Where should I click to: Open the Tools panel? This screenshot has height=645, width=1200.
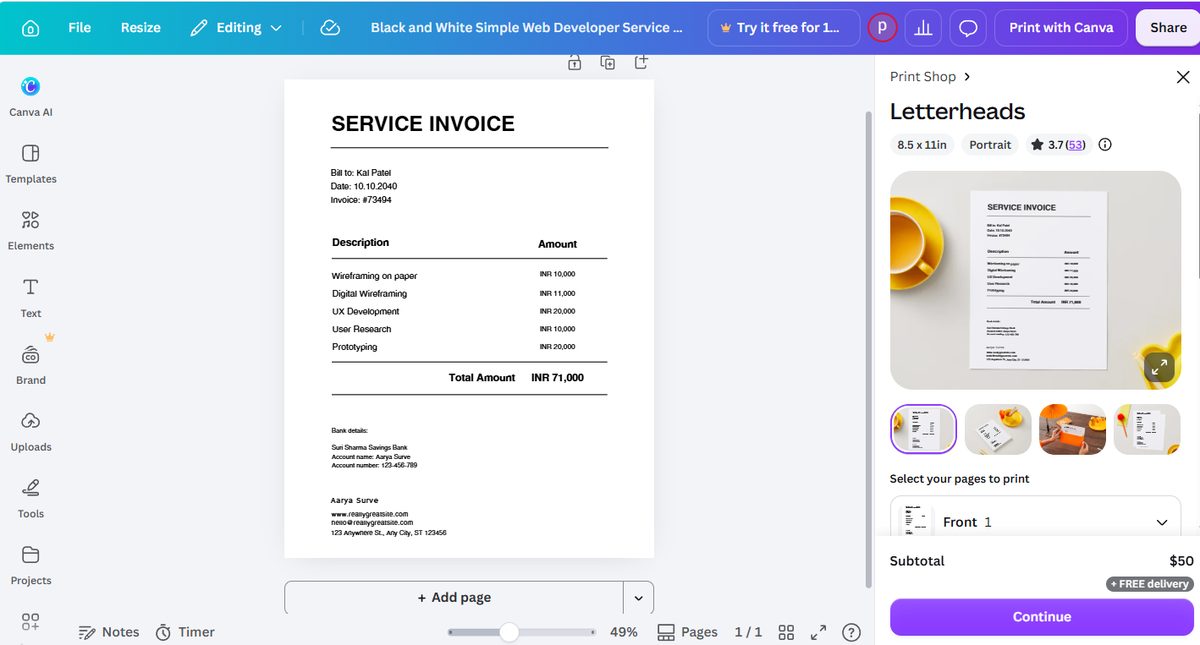31,498
